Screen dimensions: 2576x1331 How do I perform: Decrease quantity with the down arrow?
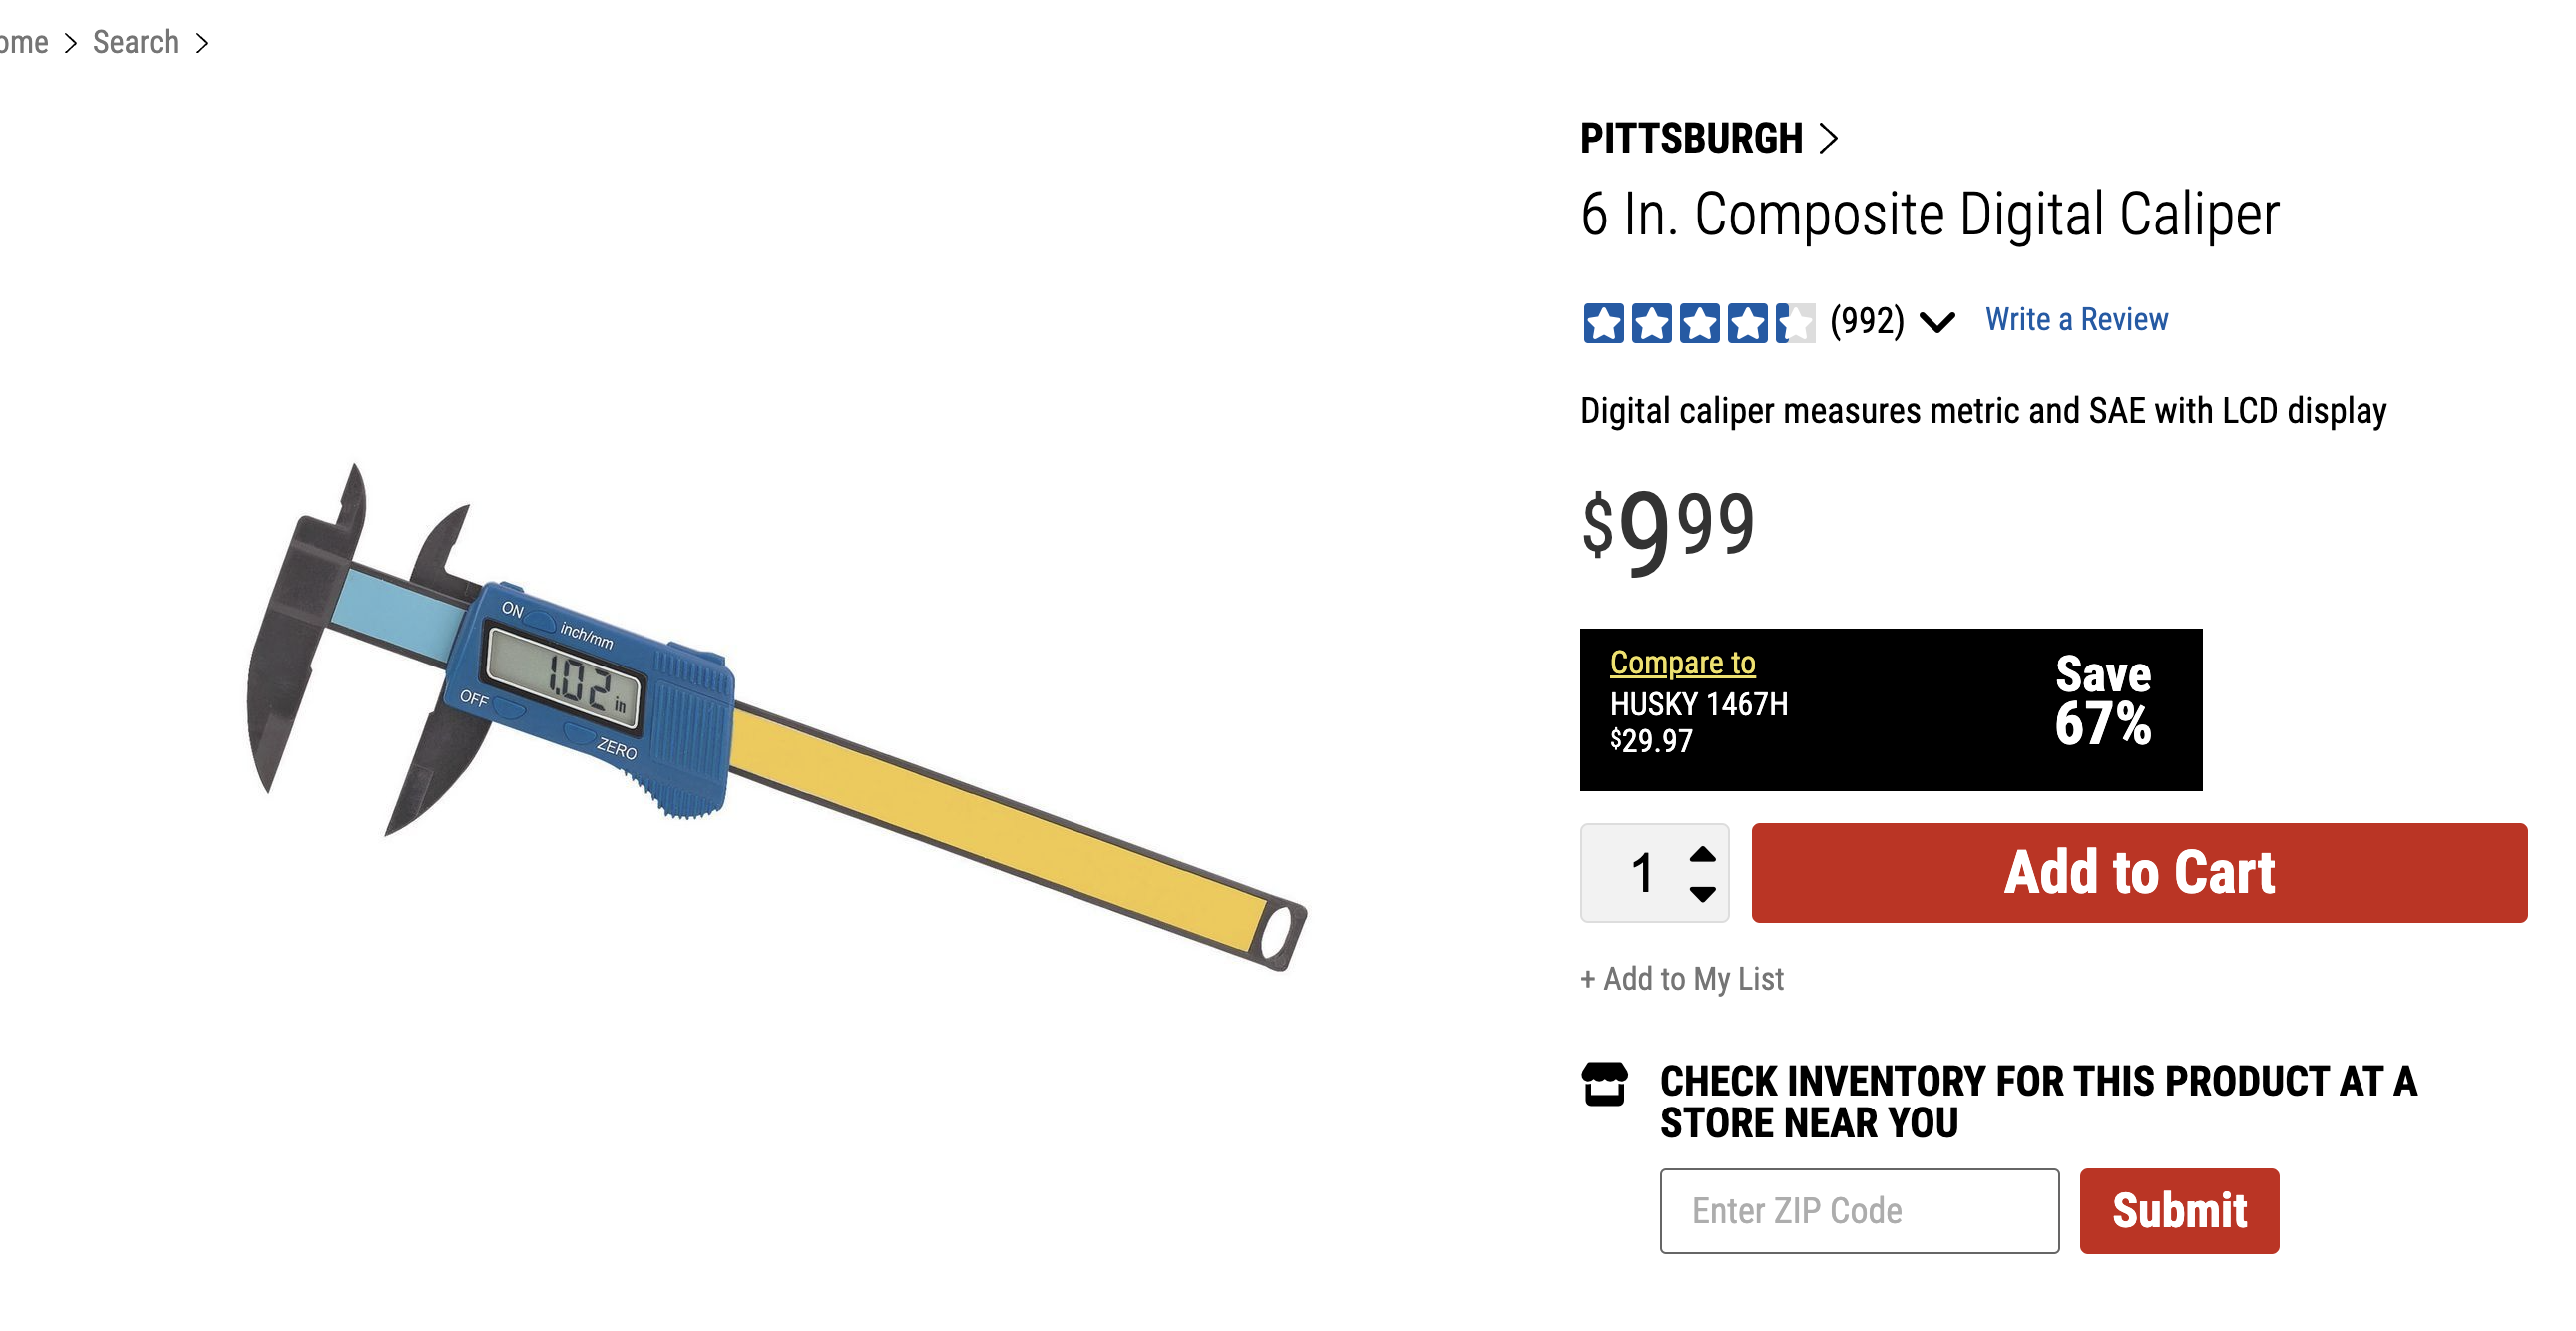(1702, 893)
